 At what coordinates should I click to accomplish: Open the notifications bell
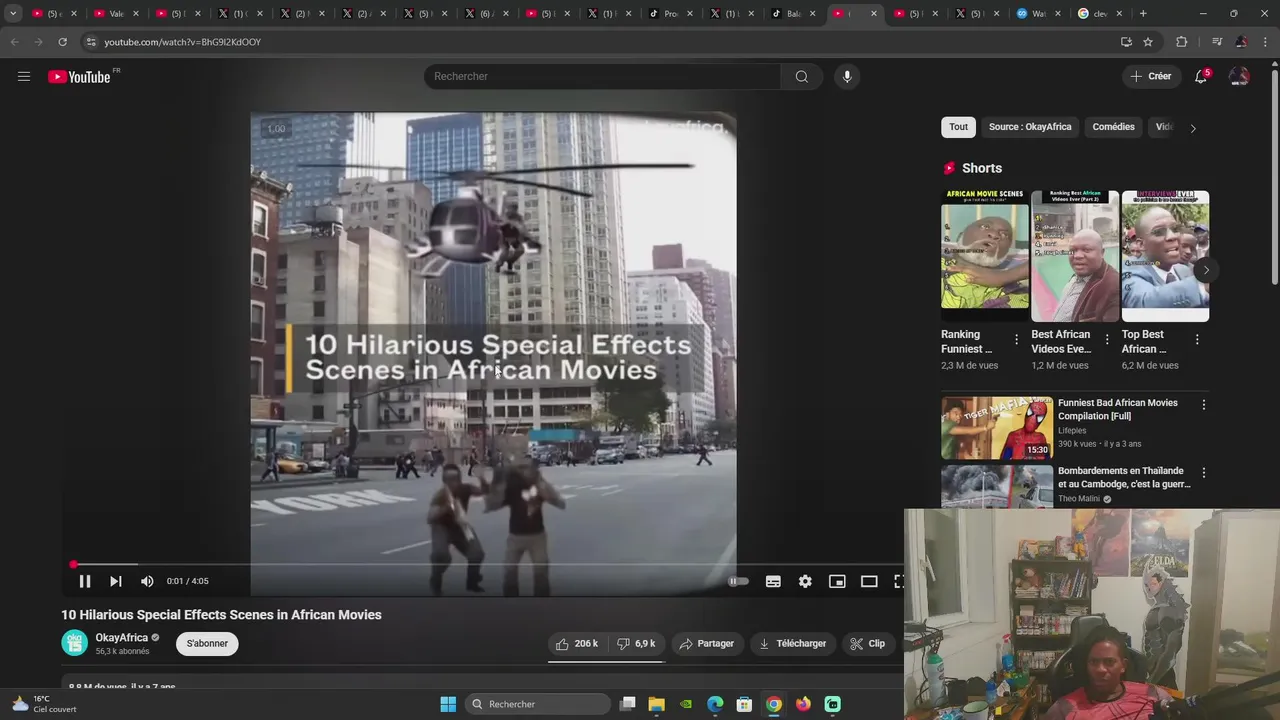coord(1201,76)
